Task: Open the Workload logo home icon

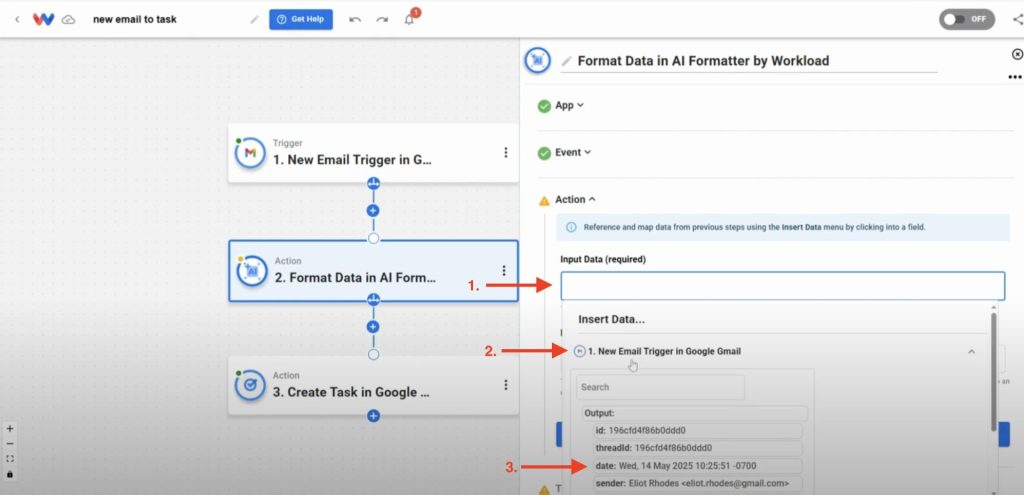Action: click(43, 20)
